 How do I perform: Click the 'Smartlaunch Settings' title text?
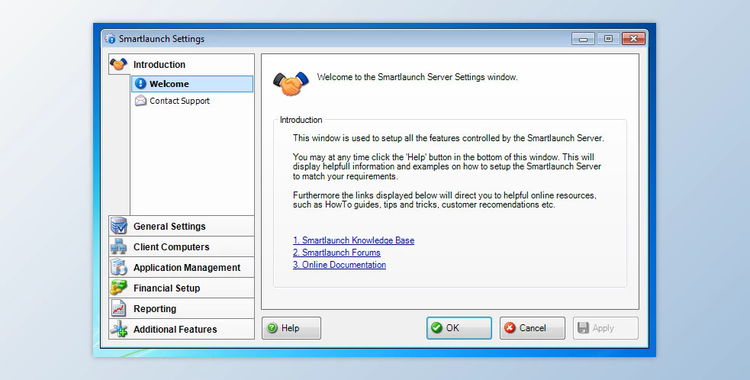[162, 39]
